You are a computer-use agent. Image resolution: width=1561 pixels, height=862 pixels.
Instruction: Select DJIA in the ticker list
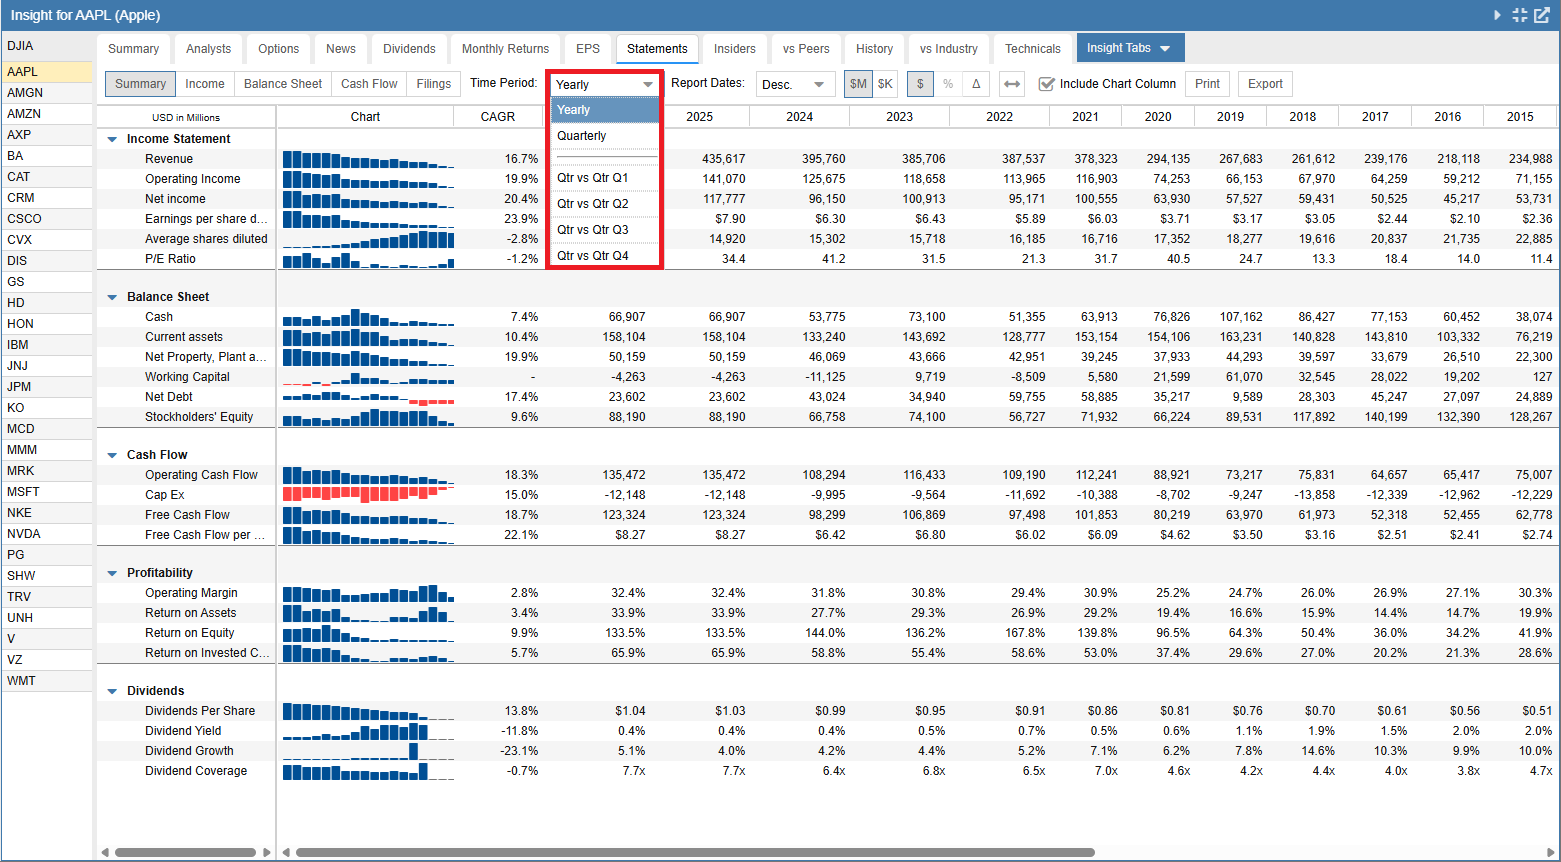pos(47,46)
